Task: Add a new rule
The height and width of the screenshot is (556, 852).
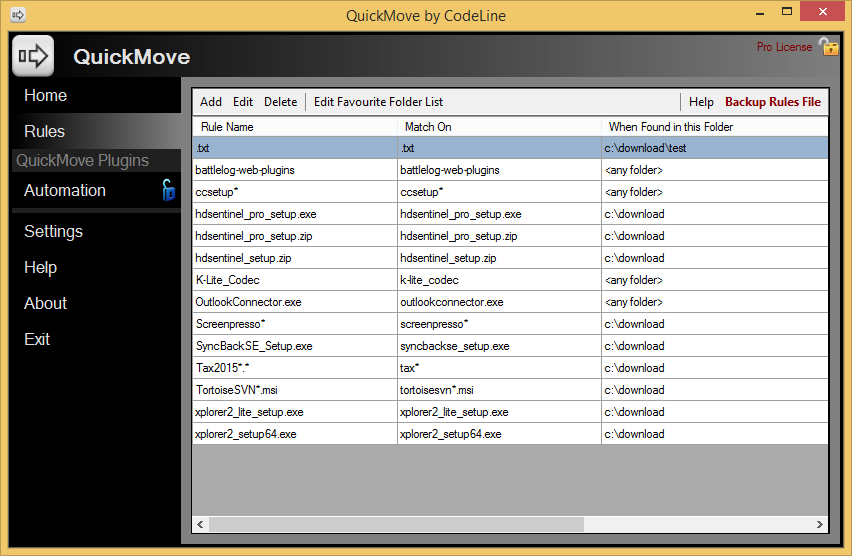Action: pos(211,102)
